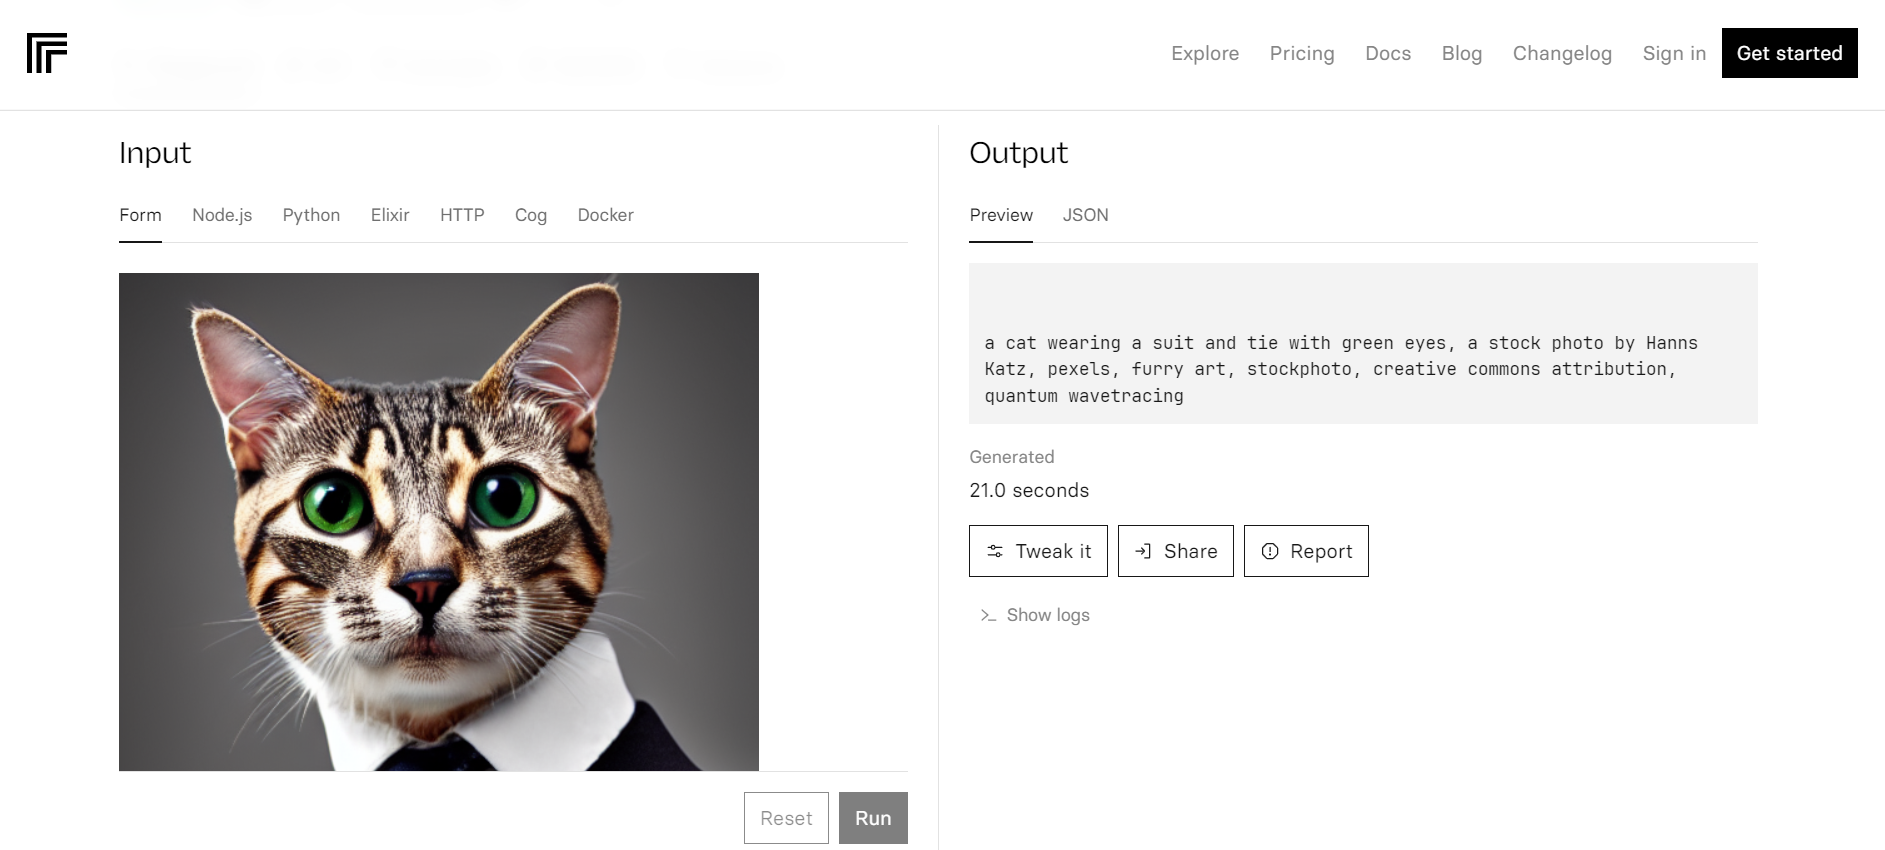Screen dimensions: 1885x850
Task: Click the share arrow icon
Action: click(x=1143, y=551)
